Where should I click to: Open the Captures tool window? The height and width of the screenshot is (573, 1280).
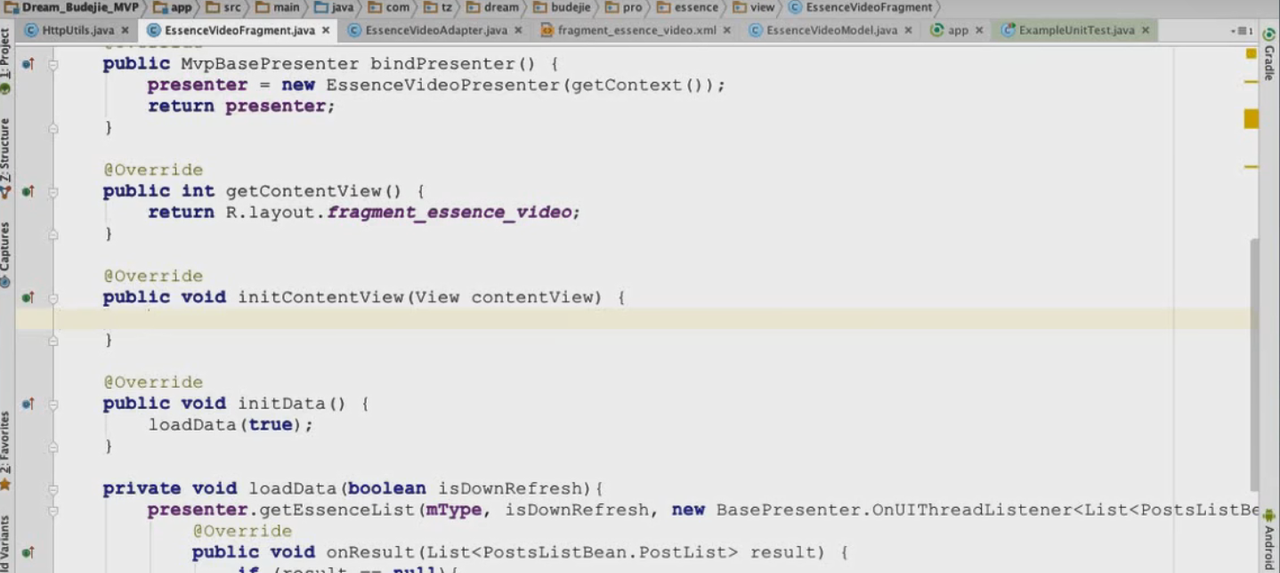(6, 254)
